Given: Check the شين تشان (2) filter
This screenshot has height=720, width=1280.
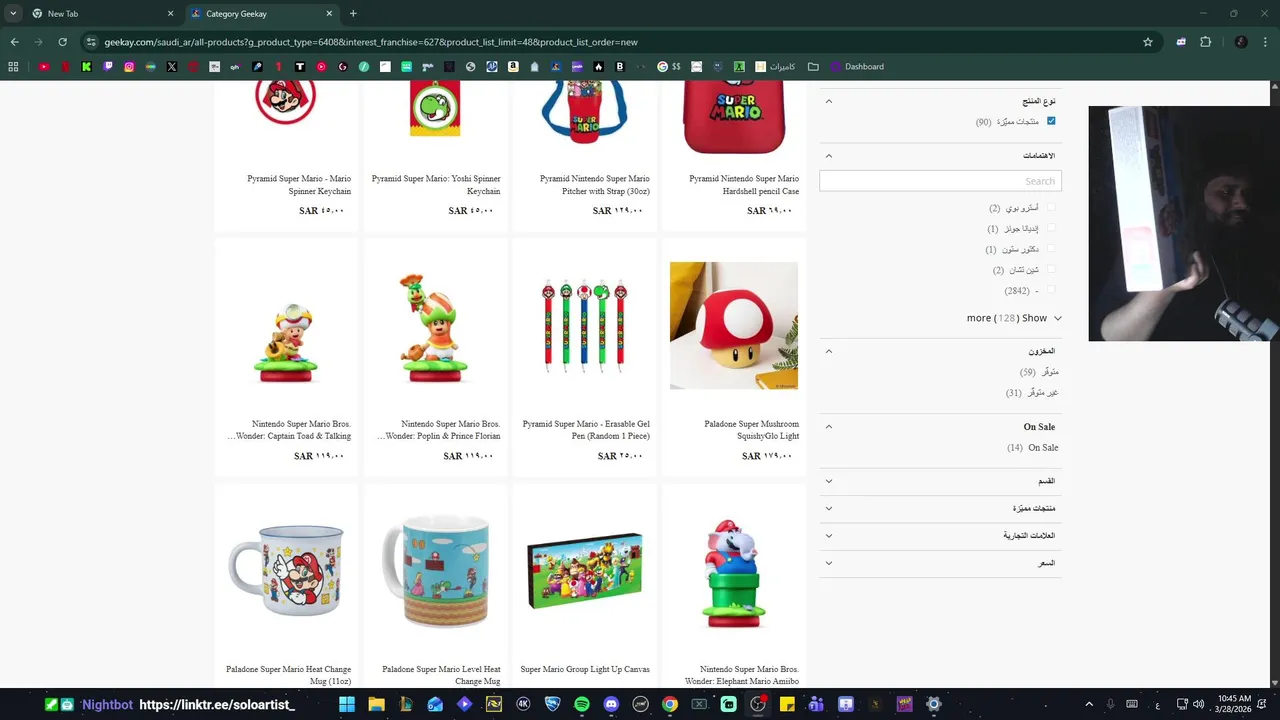Looking at the screenshot, I should pos(1051,269).
